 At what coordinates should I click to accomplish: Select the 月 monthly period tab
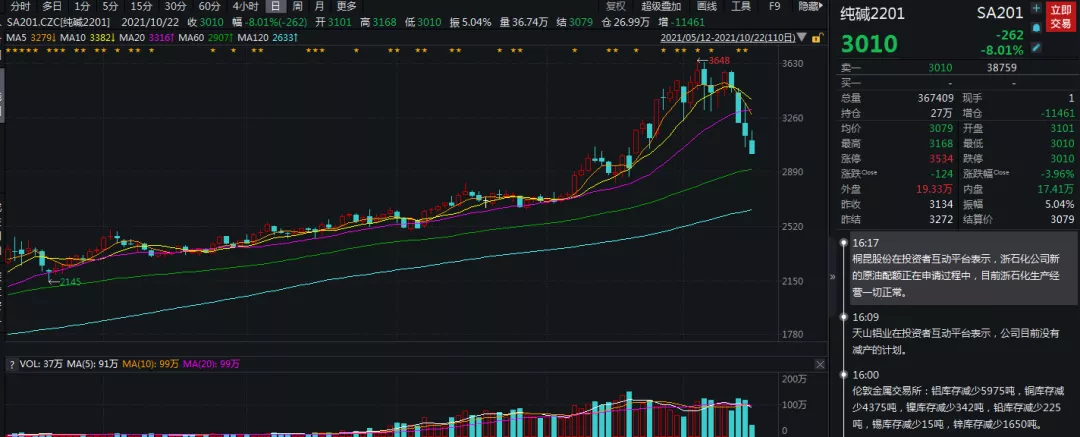coord(319,7)
